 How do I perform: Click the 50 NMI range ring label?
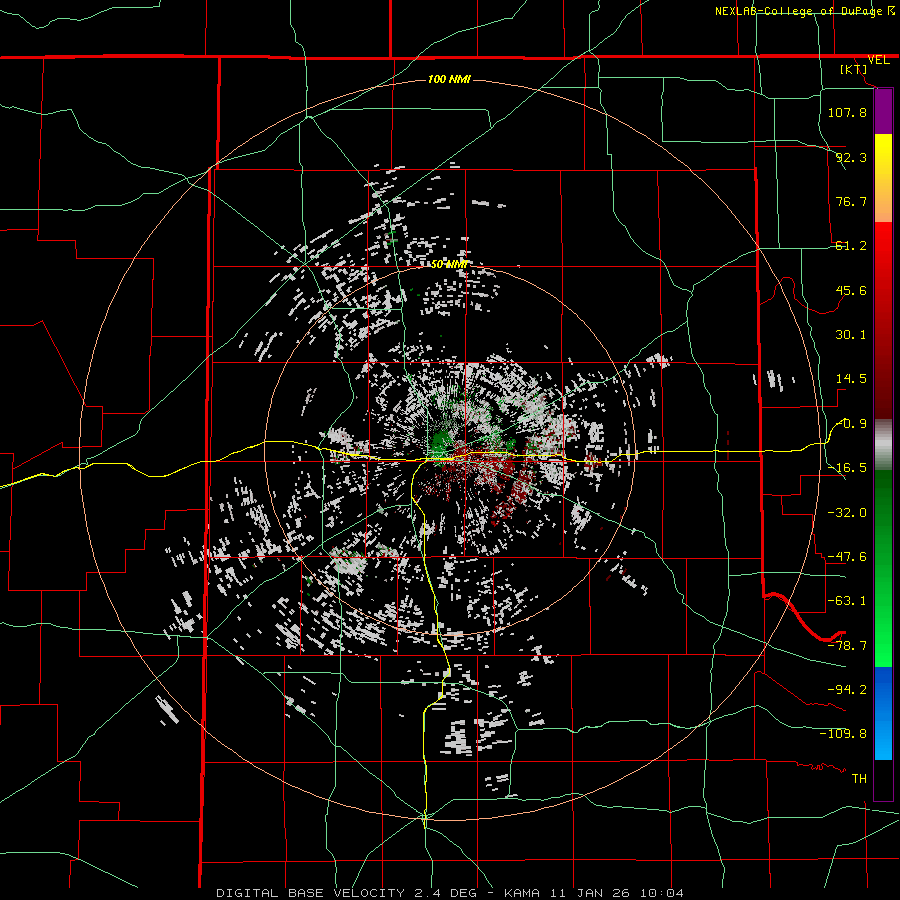pos(449,264)
